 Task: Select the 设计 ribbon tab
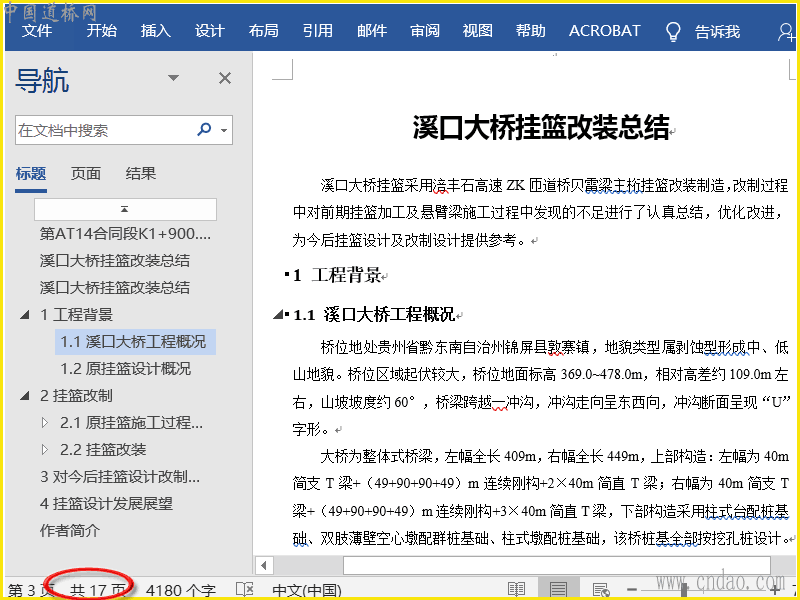click(x=210, y=31)
